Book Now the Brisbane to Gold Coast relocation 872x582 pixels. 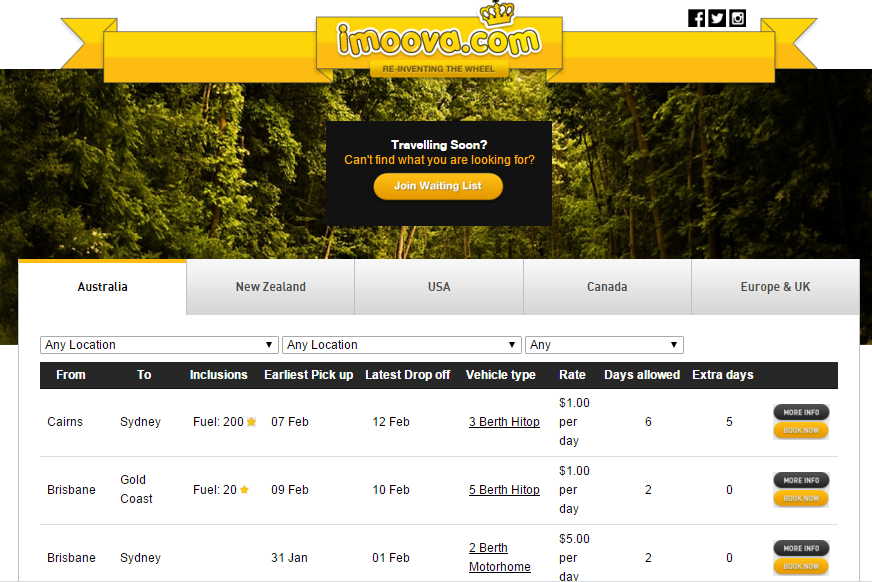click(801, 498)
